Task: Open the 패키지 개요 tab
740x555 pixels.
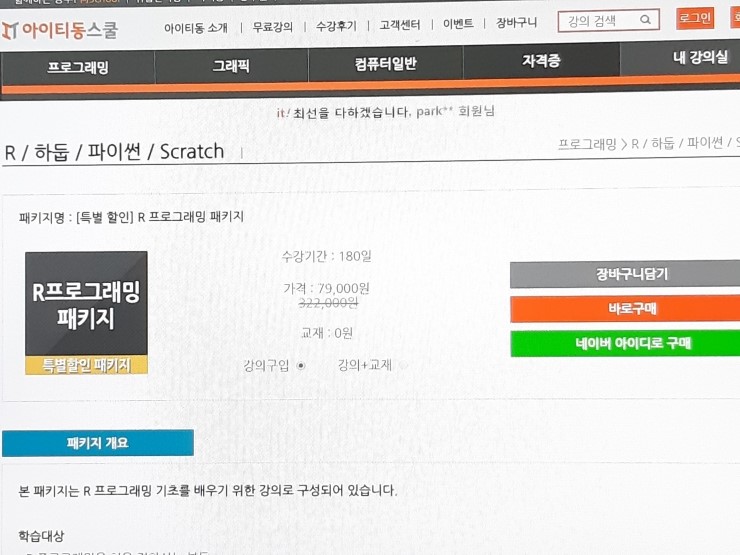Action: [x=98, y=443]
